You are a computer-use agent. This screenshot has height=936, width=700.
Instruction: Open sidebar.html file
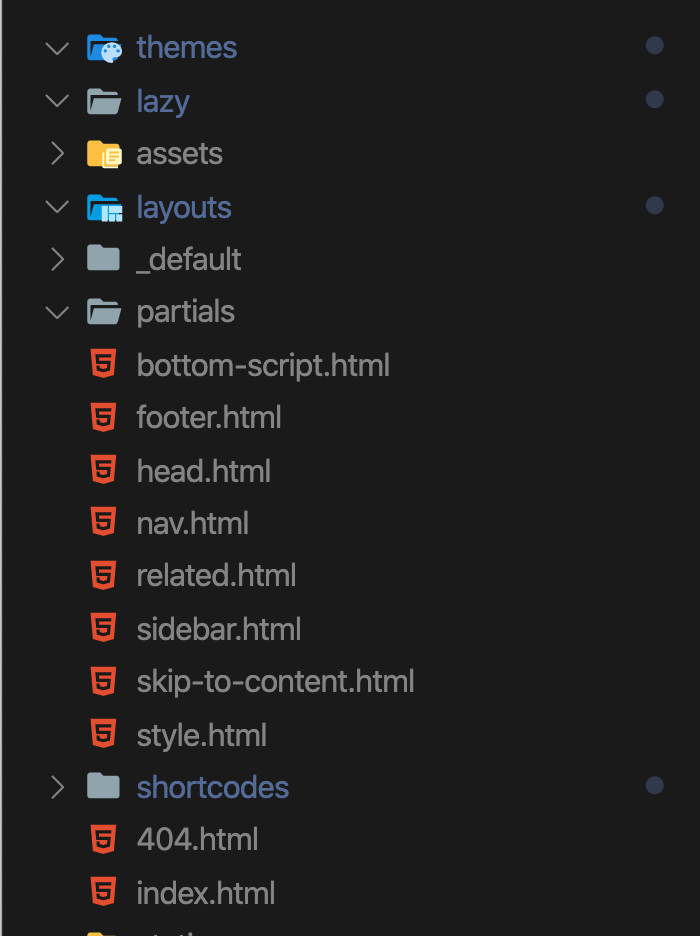tap(219, 629)
